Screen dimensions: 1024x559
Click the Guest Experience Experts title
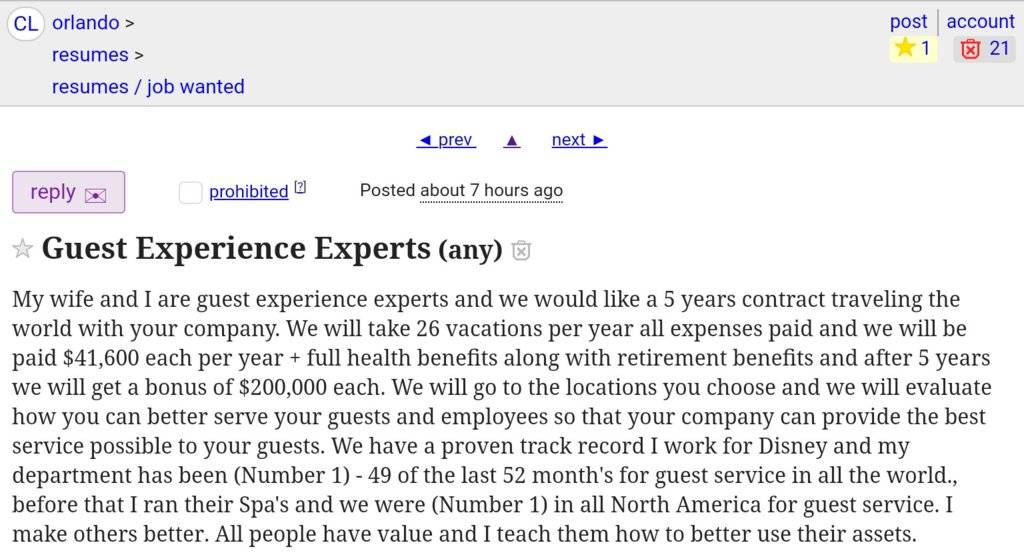point(236,248)
